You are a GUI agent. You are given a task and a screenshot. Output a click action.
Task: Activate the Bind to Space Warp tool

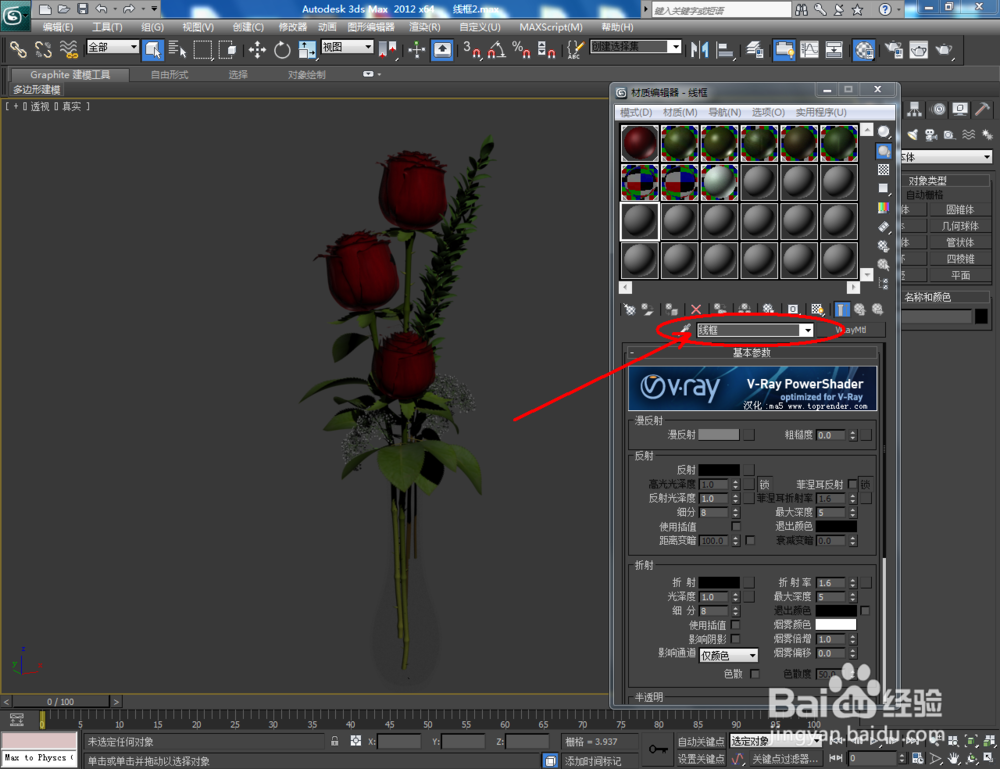click(68, 50)
